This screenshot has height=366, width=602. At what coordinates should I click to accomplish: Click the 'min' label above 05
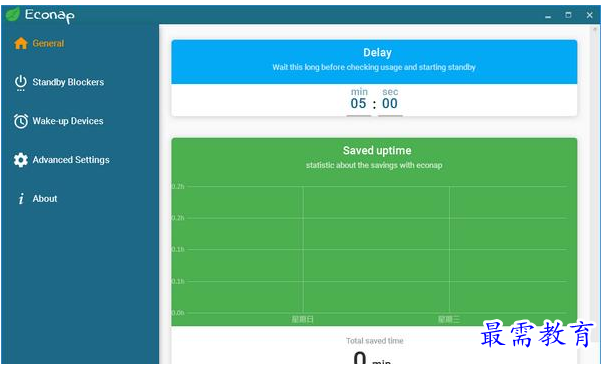pyautogui.click(x=359, y=92)
